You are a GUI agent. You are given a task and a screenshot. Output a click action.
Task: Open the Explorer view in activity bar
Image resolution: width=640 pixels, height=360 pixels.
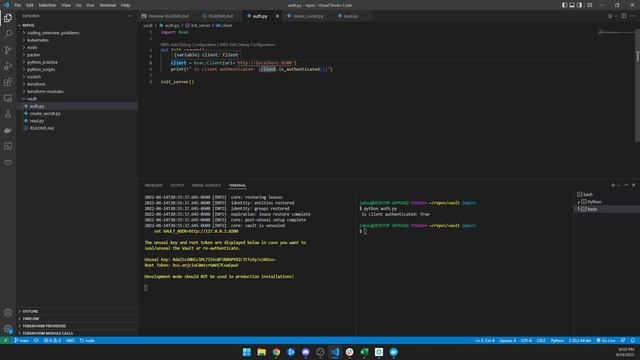[x=8, y=18]
